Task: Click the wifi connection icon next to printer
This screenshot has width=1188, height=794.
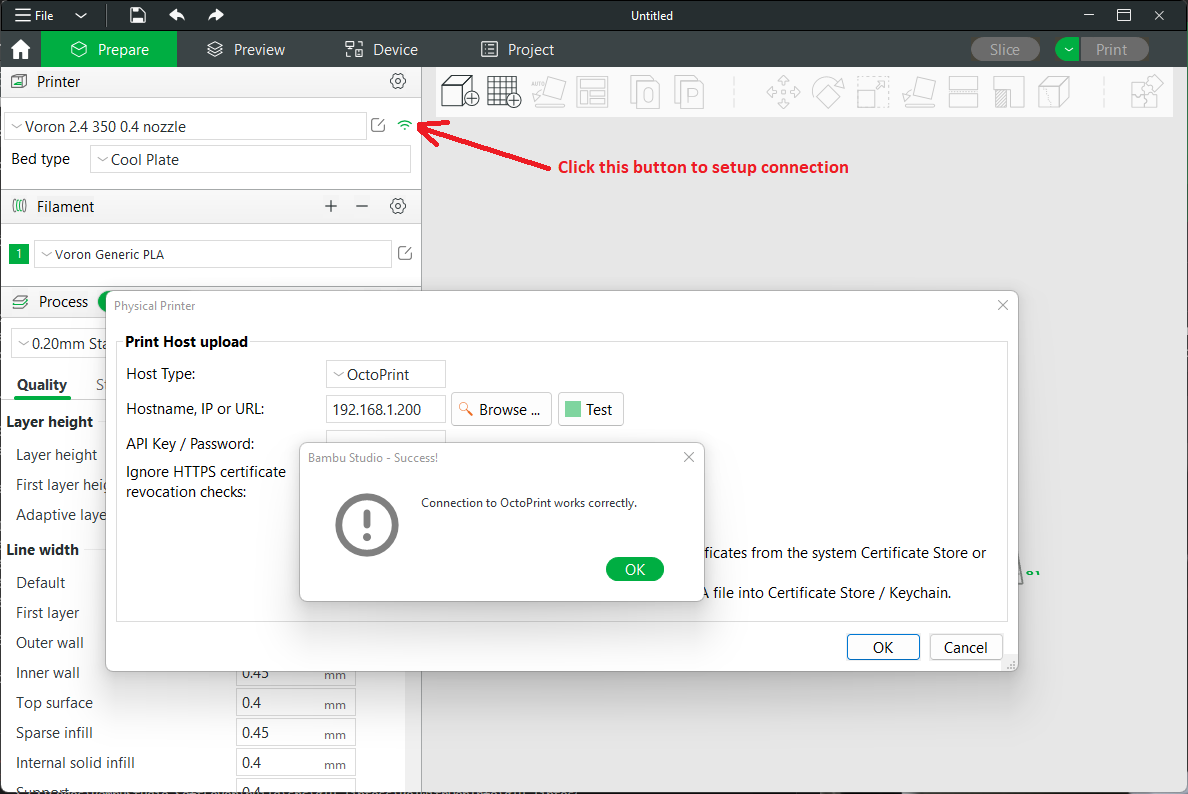Action: 404,126
